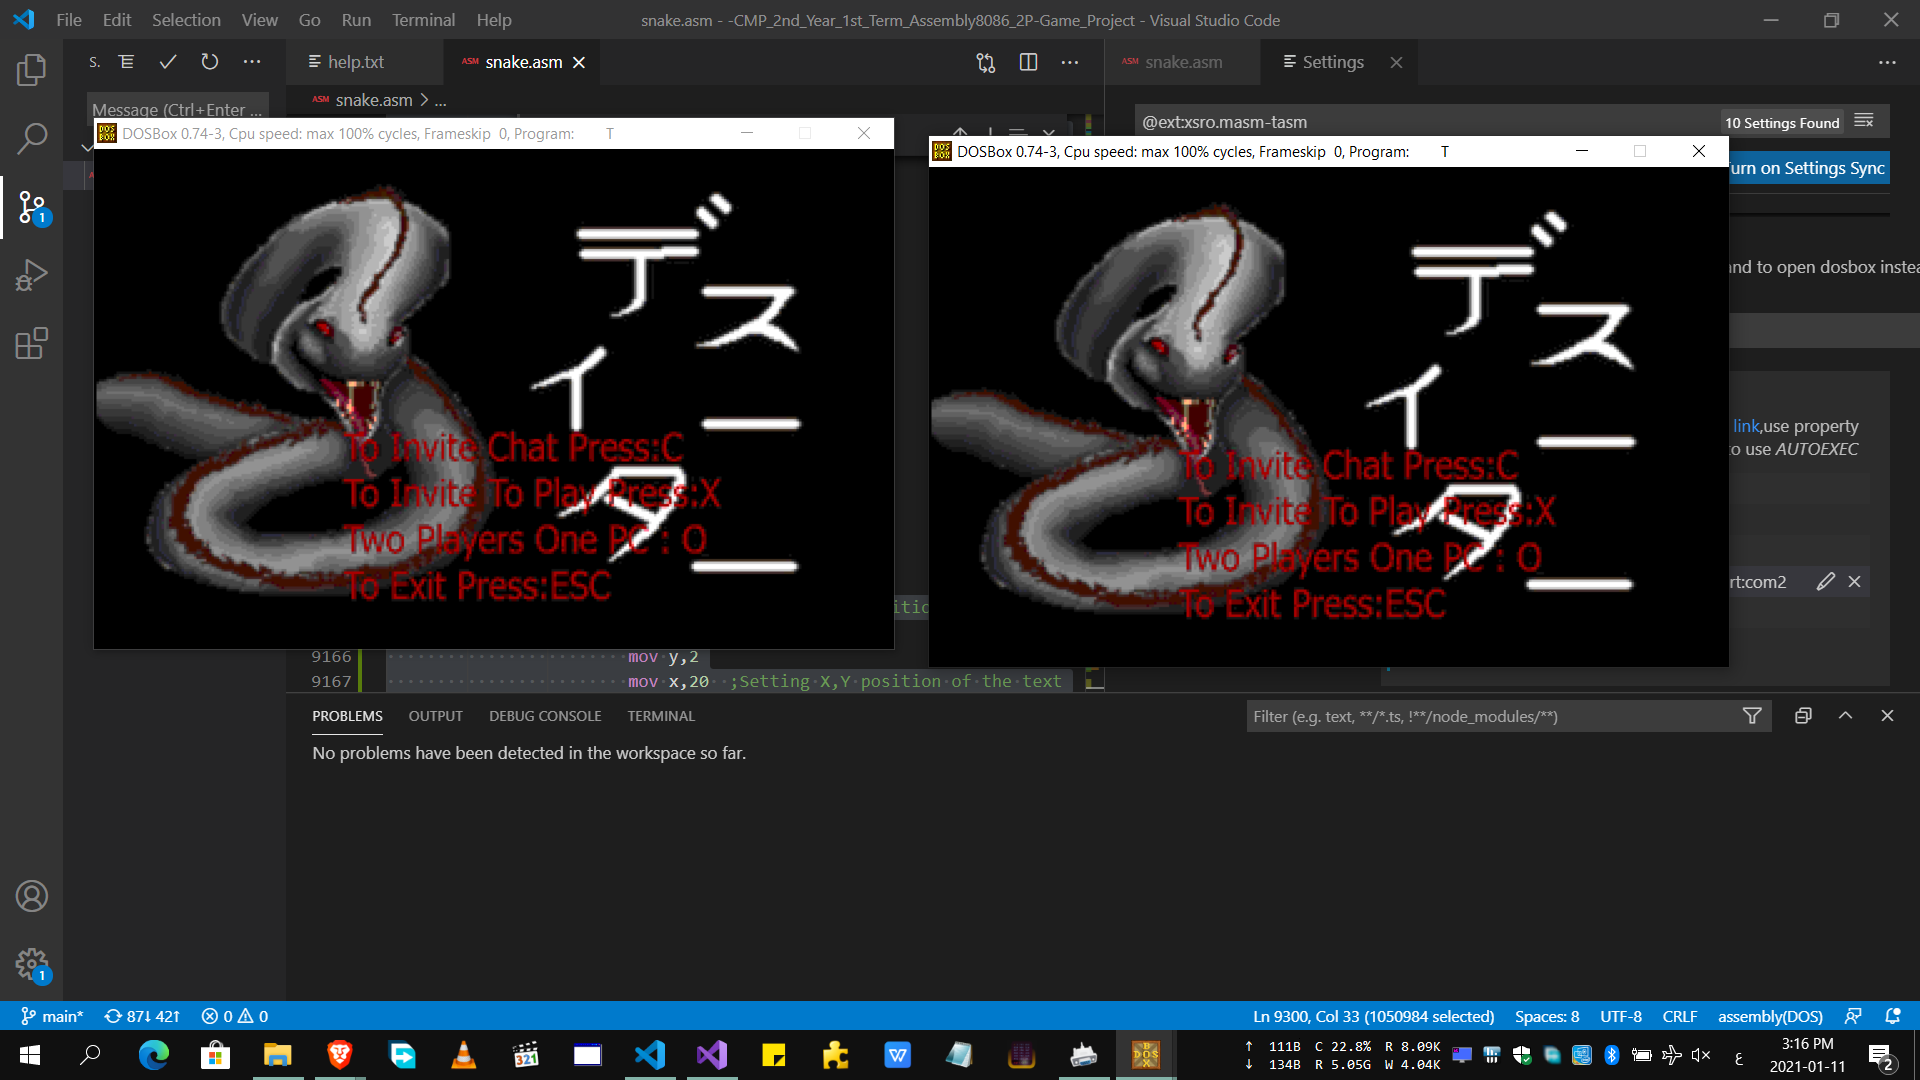The width and height of the screenshot is (1920, 1080).
Task: Click the Refresh source control icon
Action: pyautogui.click(x=210, y=62)
